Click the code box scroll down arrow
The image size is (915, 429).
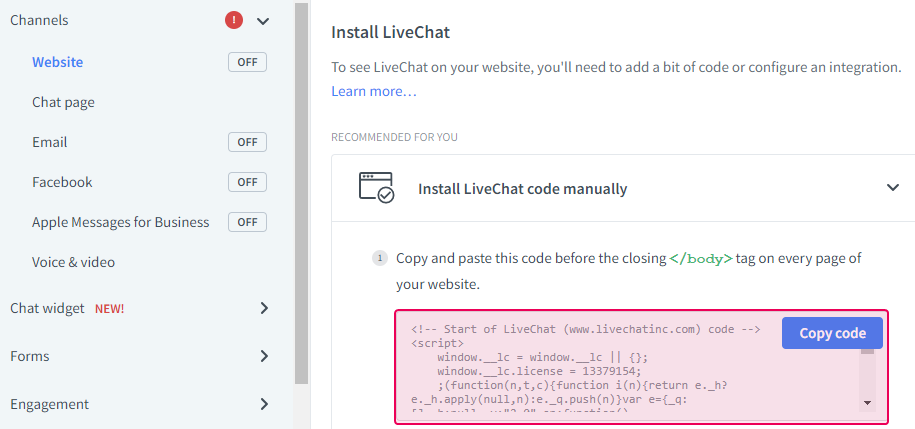867,402
